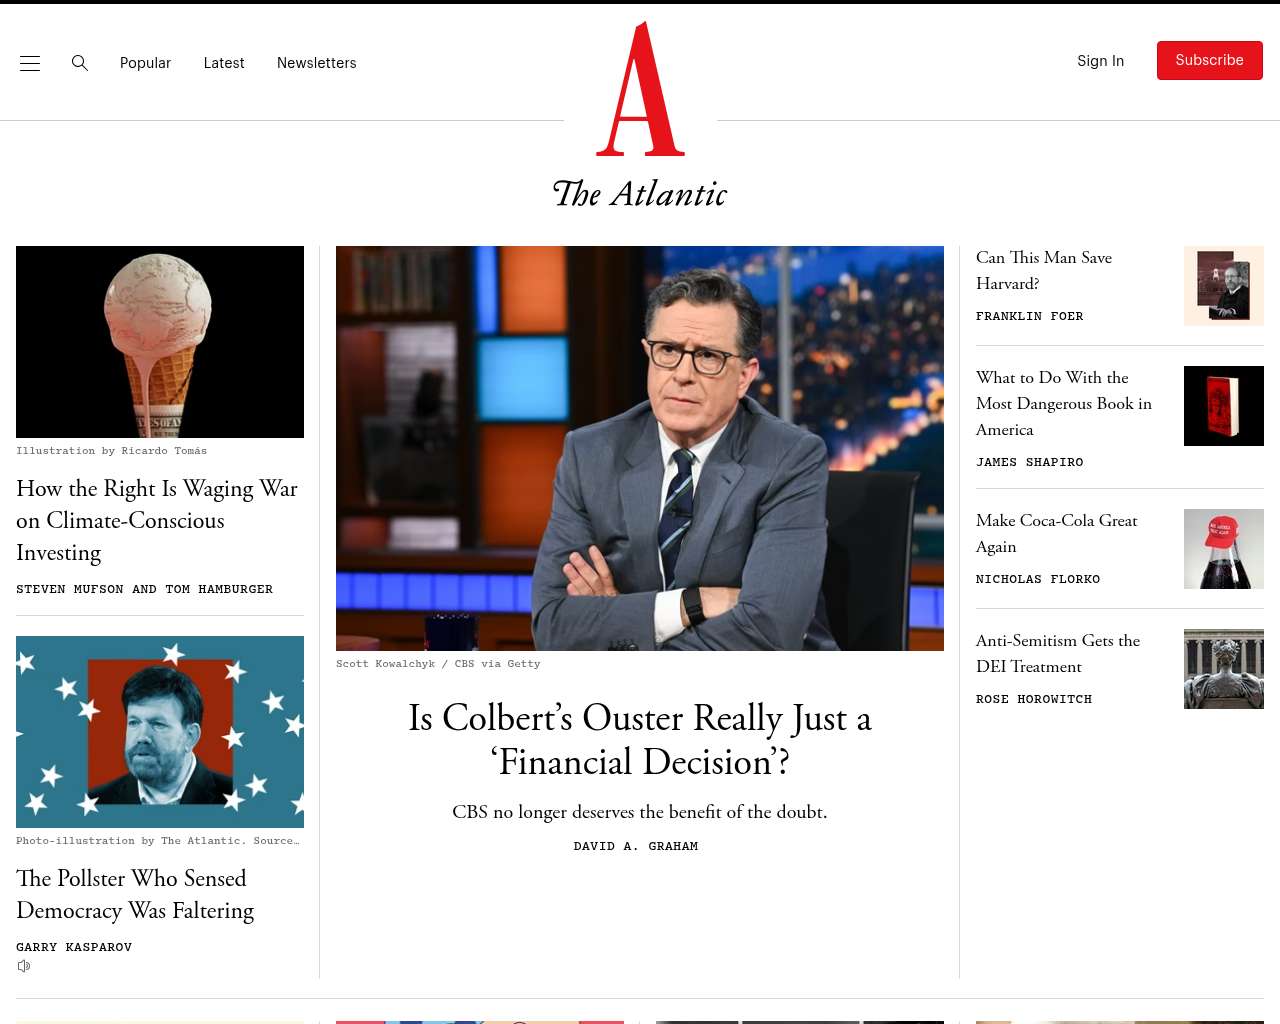This screenshot has height=1024, width=1280.
Task: Click the red Atlantic 'A' logo
Action: [x=640, y=89]
